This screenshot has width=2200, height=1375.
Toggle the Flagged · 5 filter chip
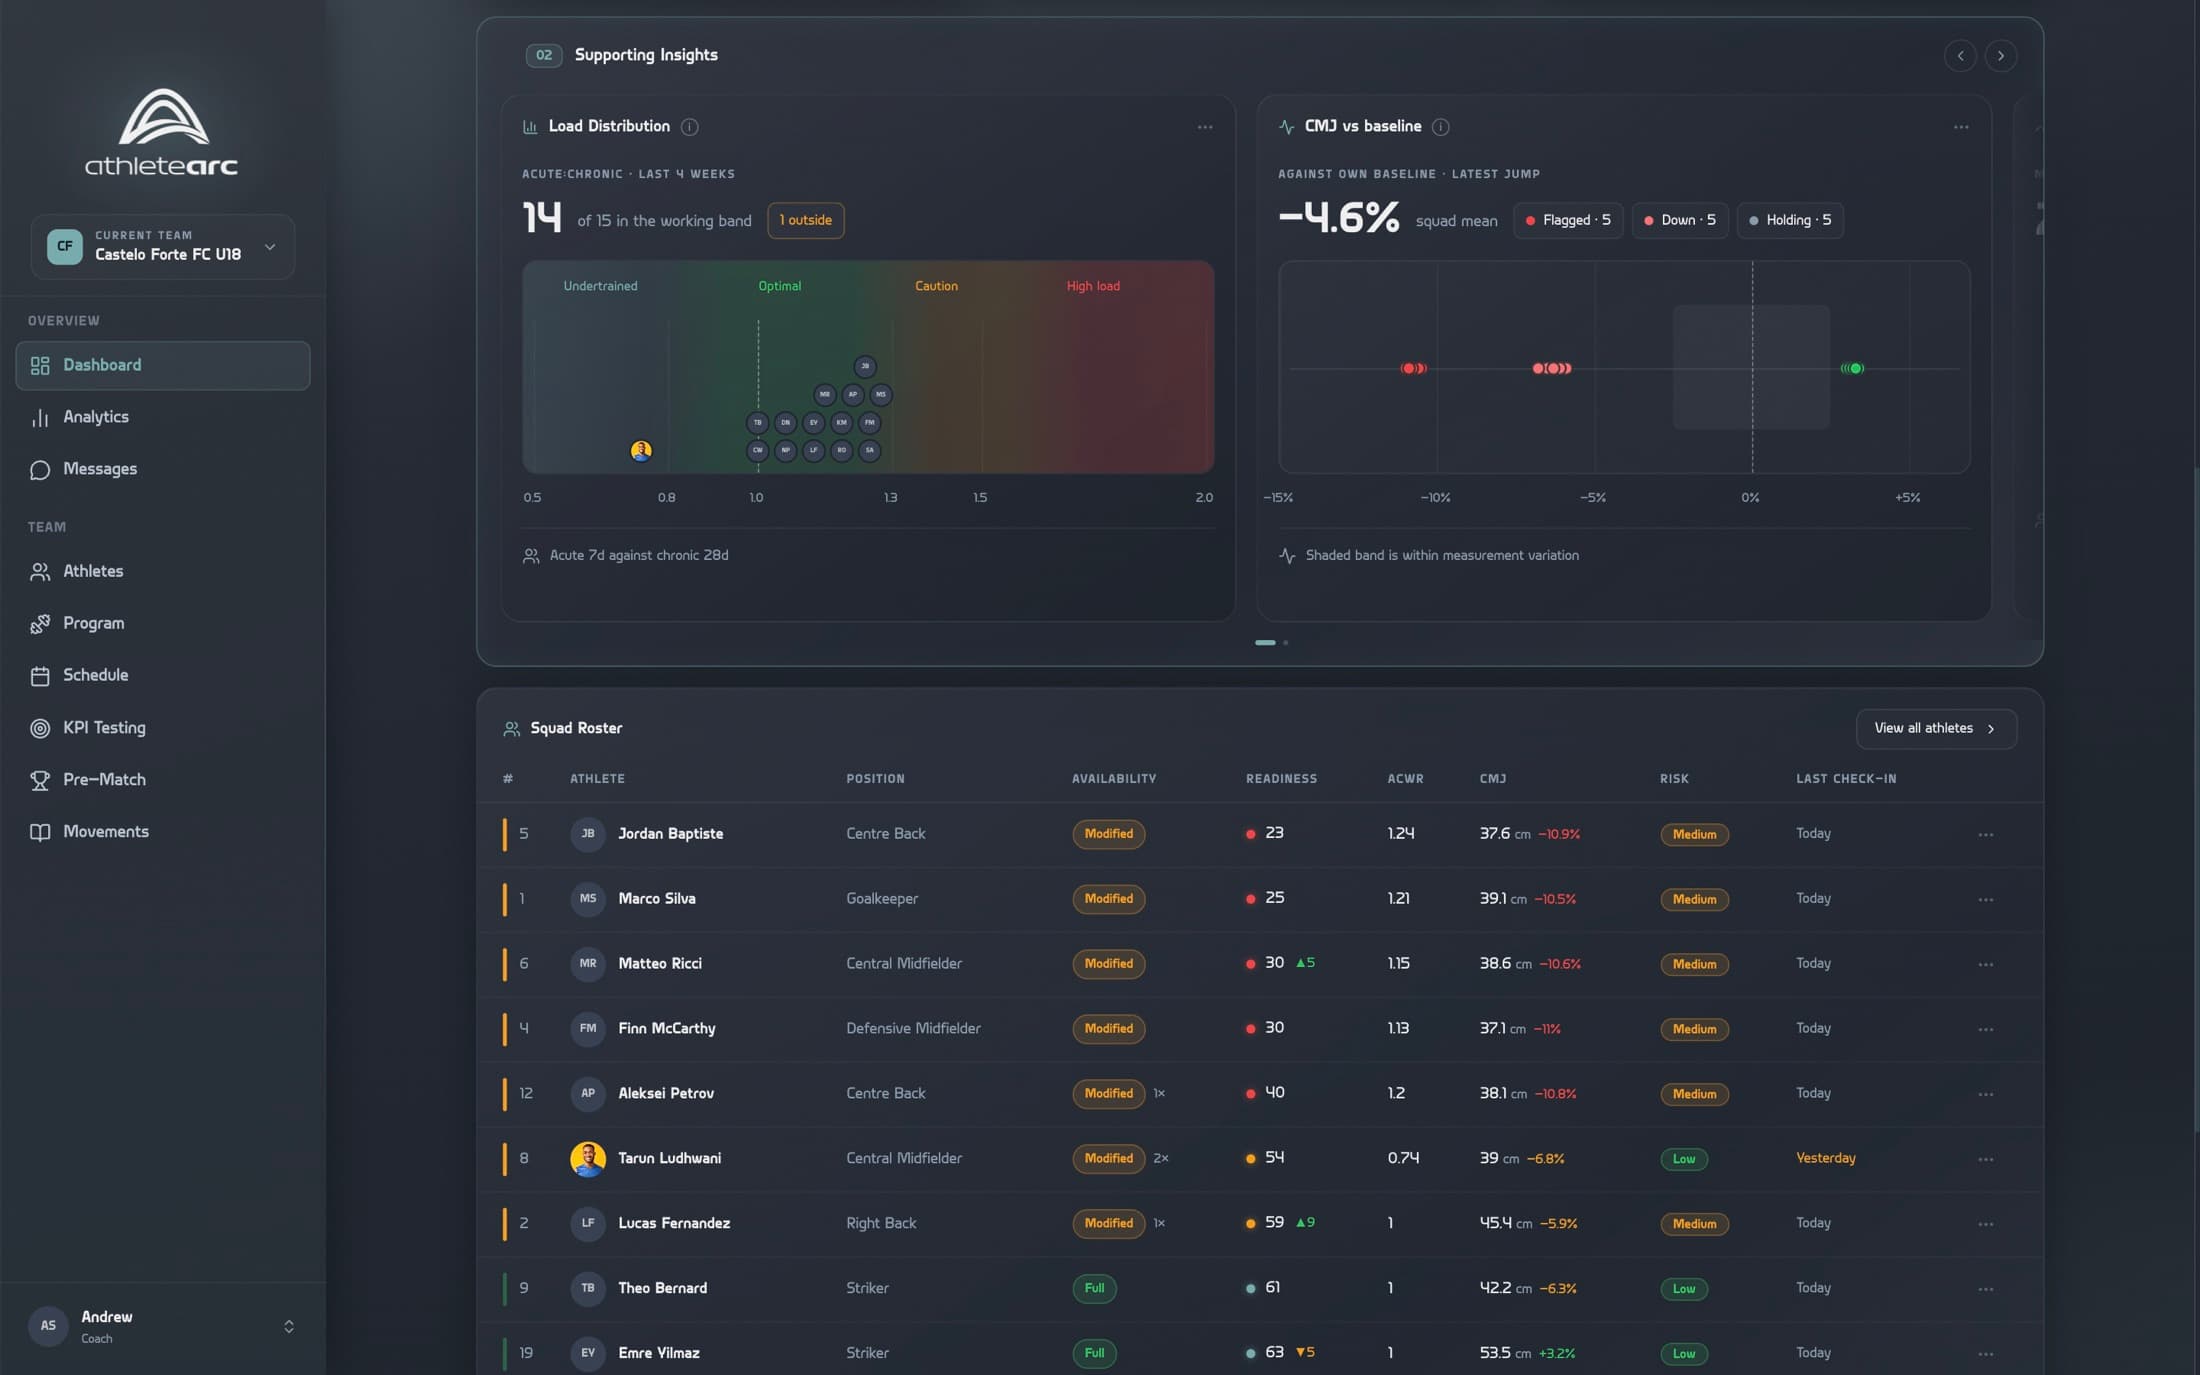click(x=1568, y=221)
